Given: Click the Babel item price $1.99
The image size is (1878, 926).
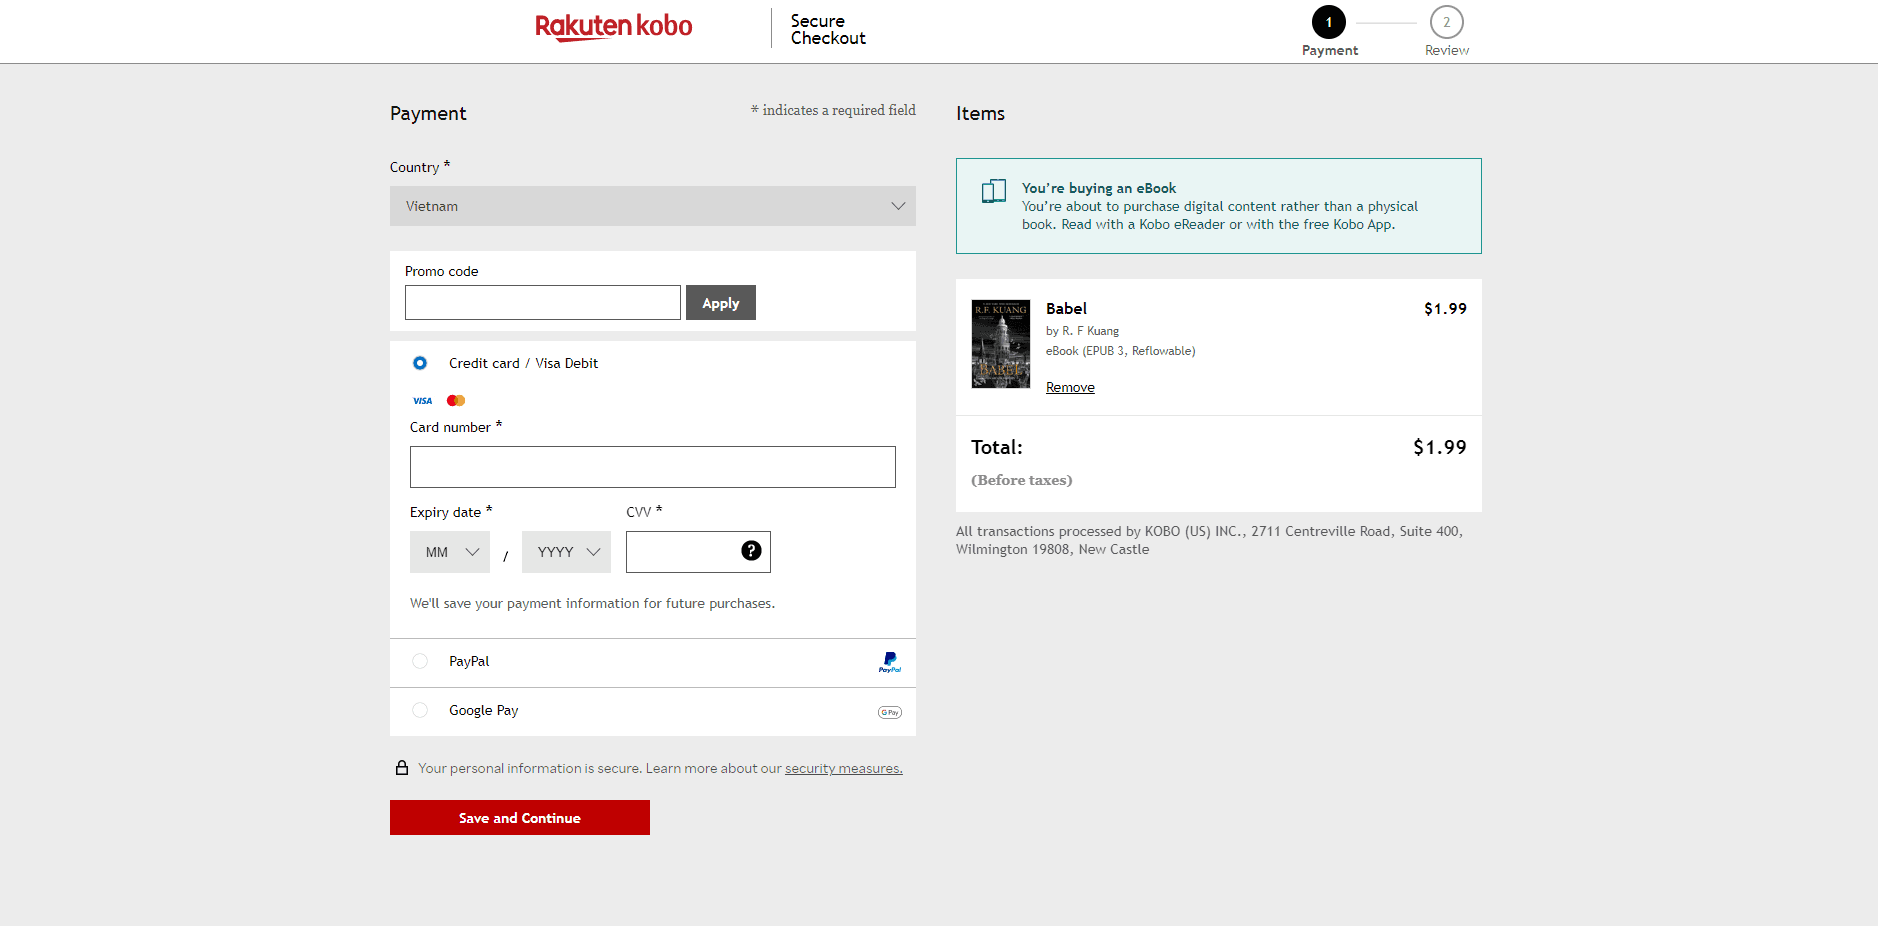Looking at the screenshot, I should 1445,309.
